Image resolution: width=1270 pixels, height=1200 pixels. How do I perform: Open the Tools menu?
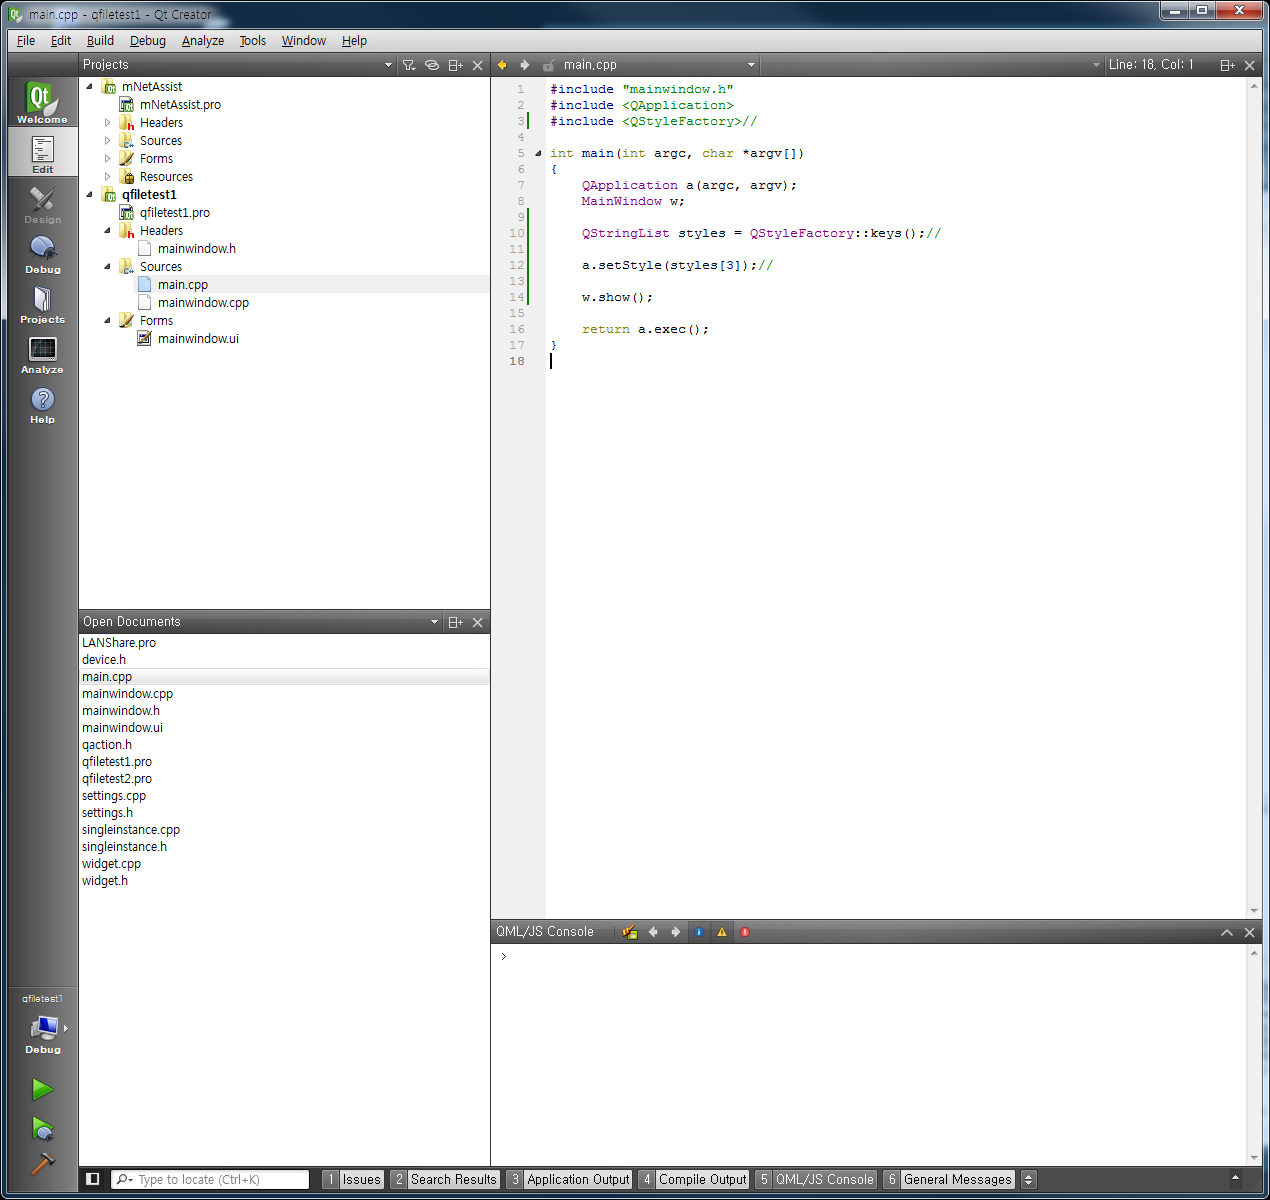point(252,41)
